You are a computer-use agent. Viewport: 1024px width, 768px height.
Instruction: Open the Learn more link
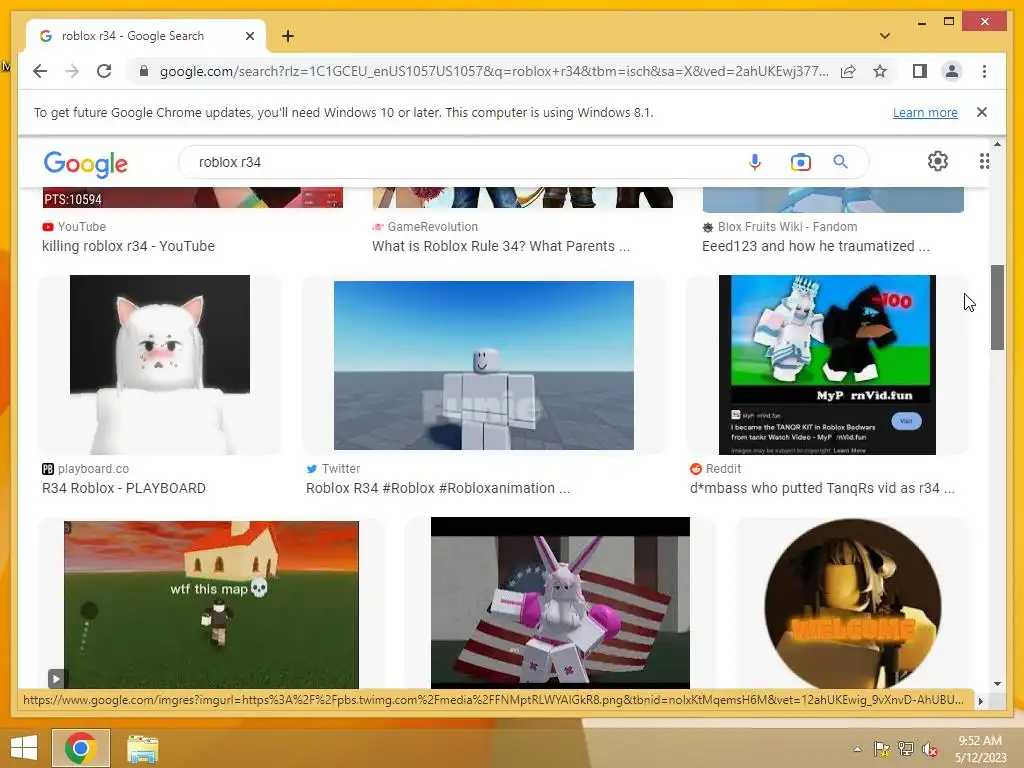coord(925,112)
